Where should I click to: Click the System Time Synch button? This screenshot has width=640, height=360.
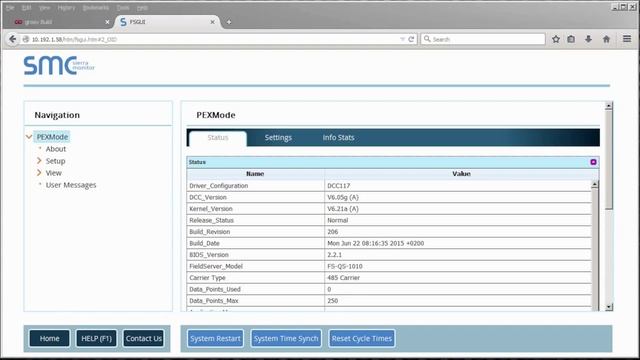point(286,338)
